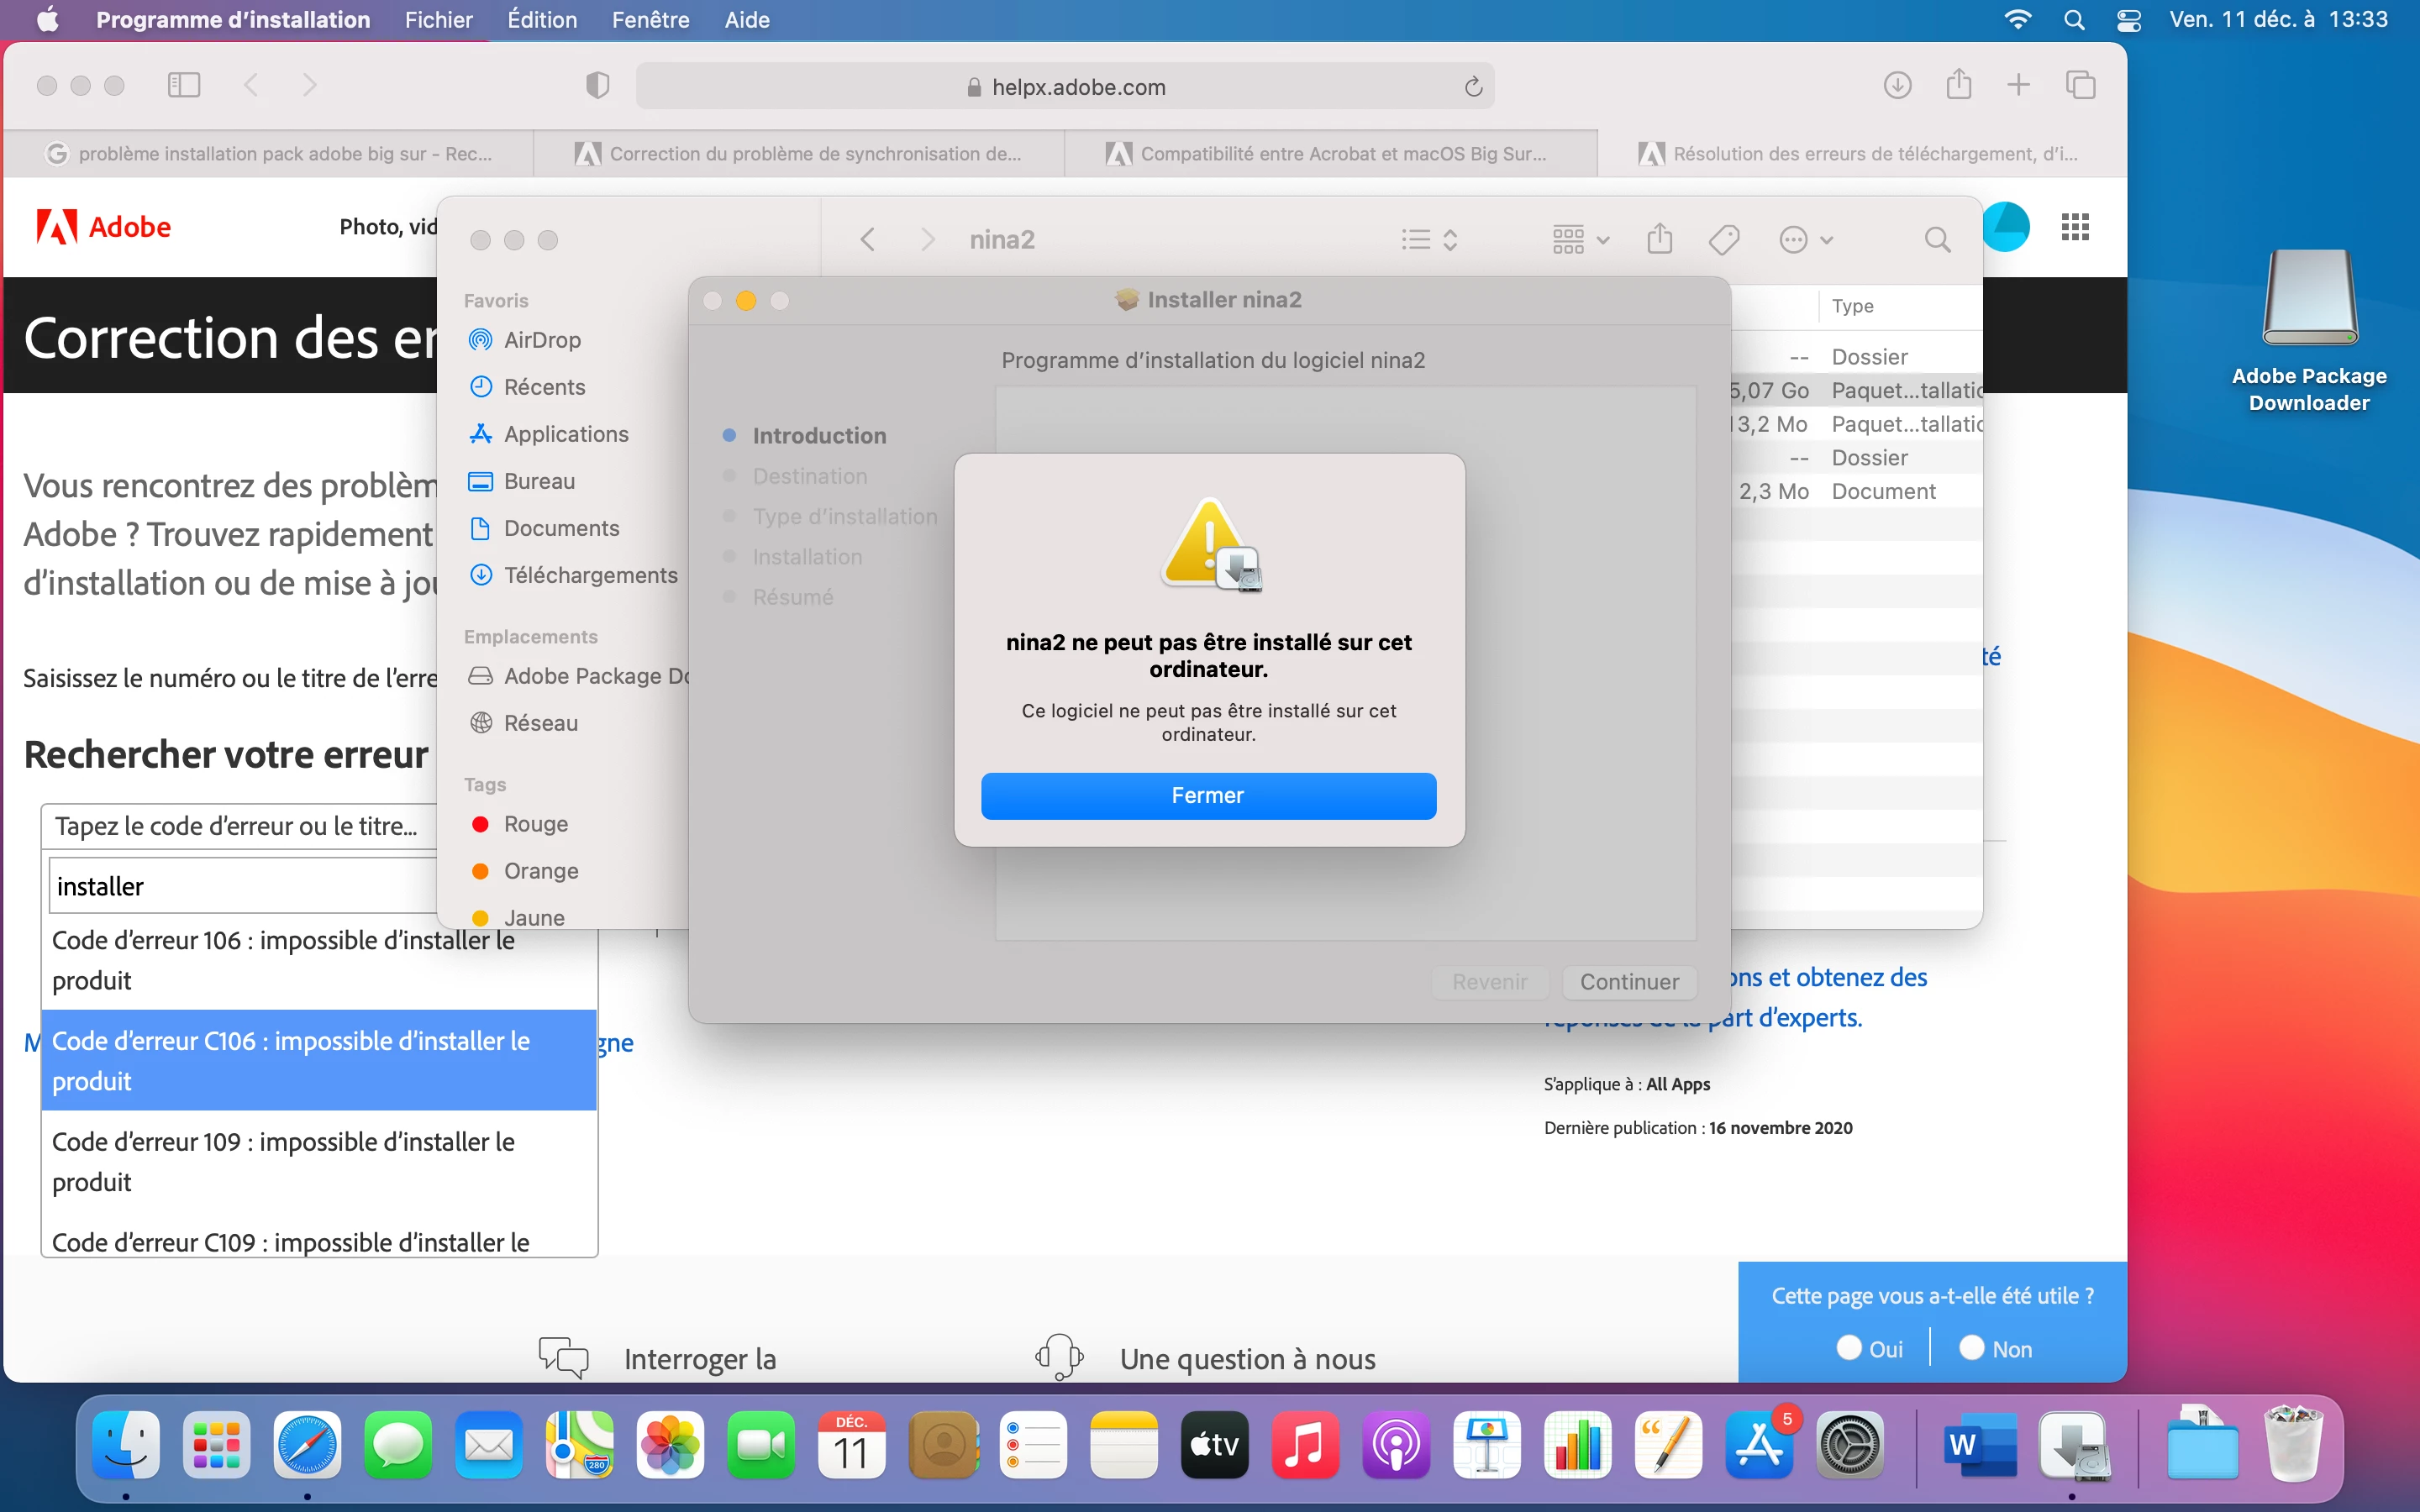This screenshot has width=2420, height=1512.
Task: Click the Finder tags icon
Action: click(x=1724, y=240)
